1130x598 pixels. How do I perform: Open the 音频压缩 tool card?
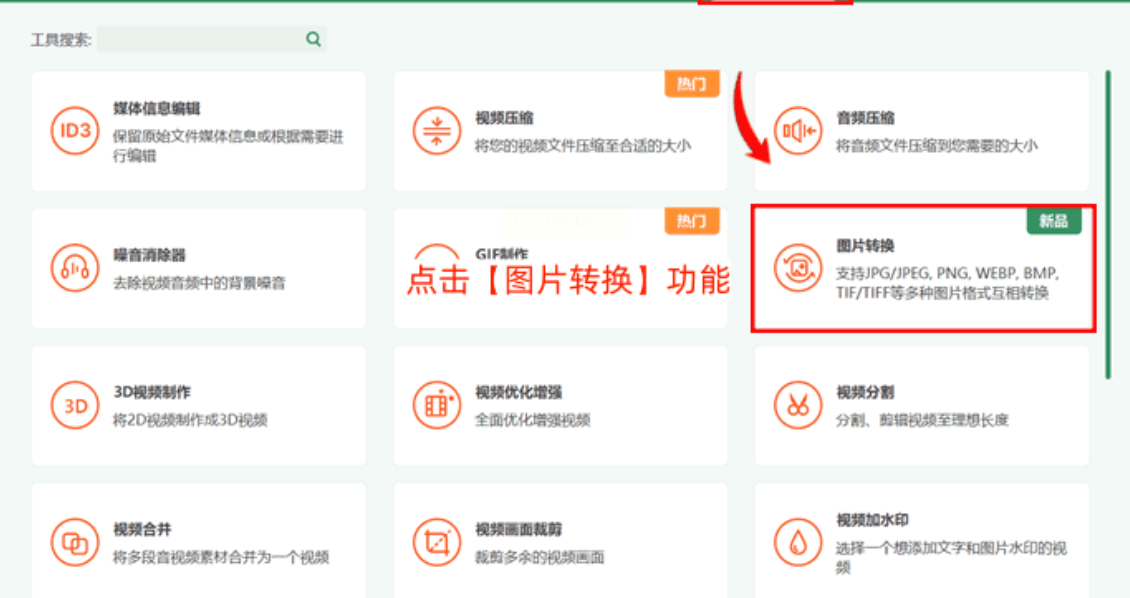[922, 131]
